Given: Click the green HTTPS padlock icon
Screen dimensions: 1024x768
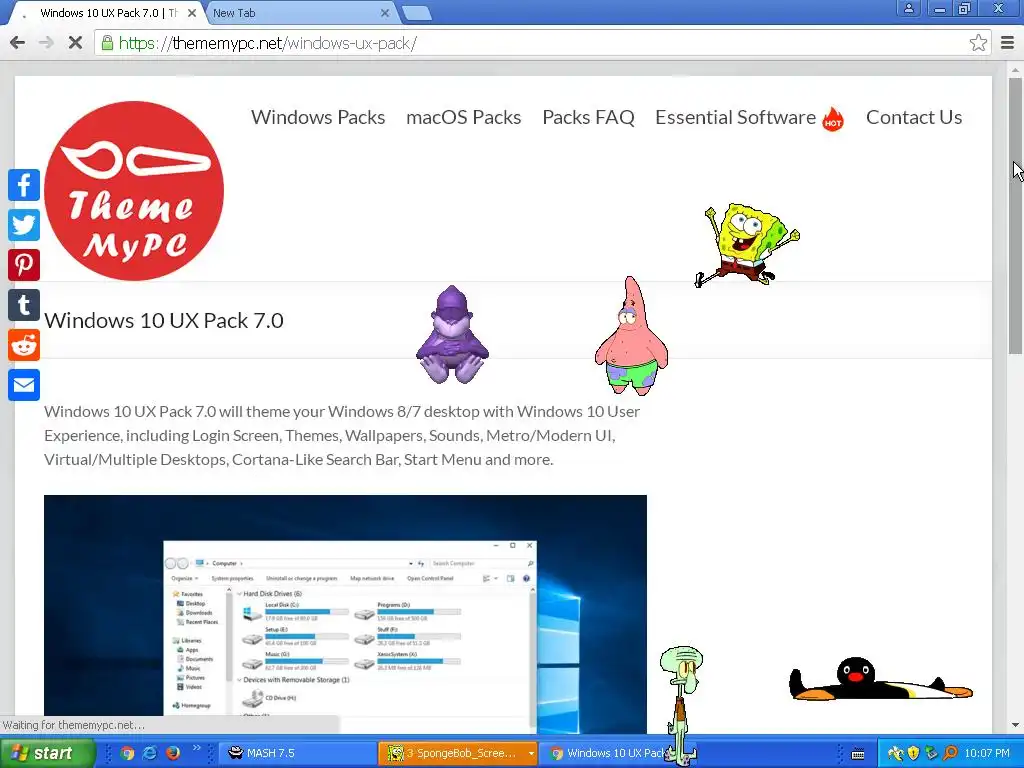Looking at the screenshot, I should click(107, 43).
